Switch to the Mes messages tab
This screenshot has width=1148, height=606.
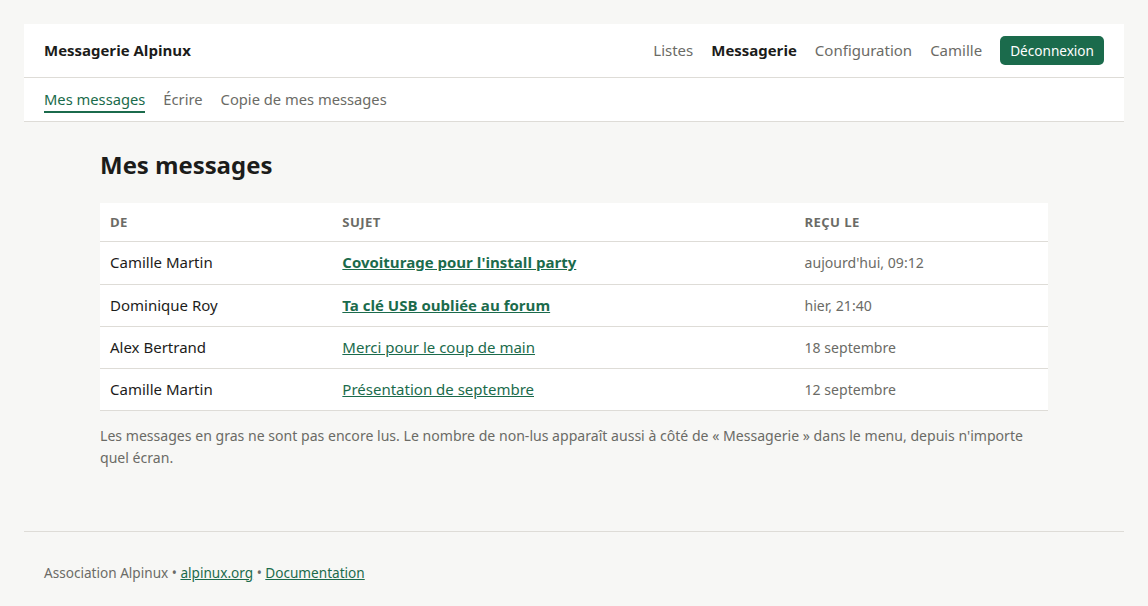click(x=94, y=100)
